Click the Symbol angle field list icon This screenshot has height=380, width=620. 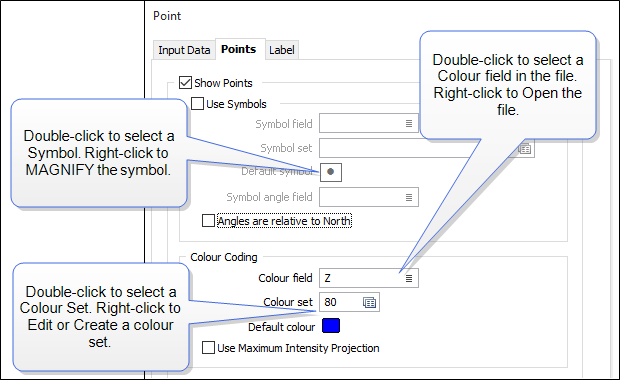pos(409,197)
